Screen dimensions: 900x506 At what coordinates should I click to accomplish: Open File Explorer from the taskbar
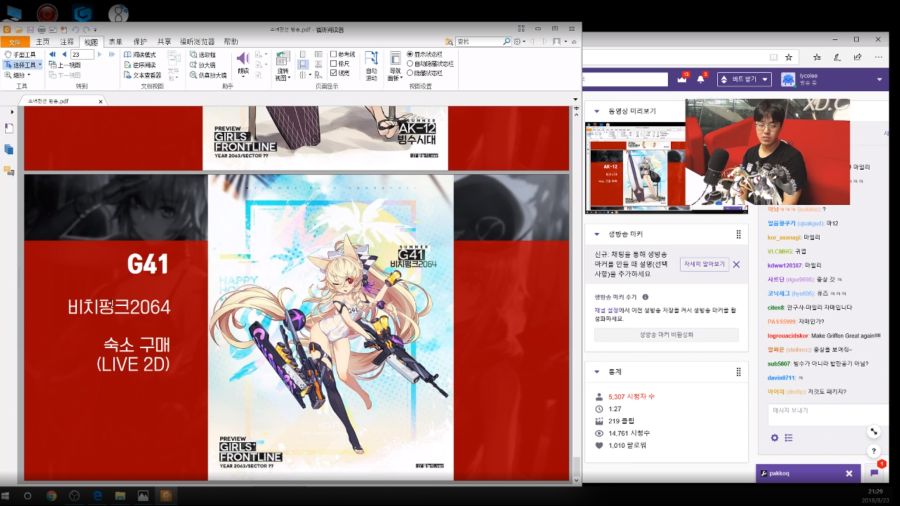(x=120, y=496)
